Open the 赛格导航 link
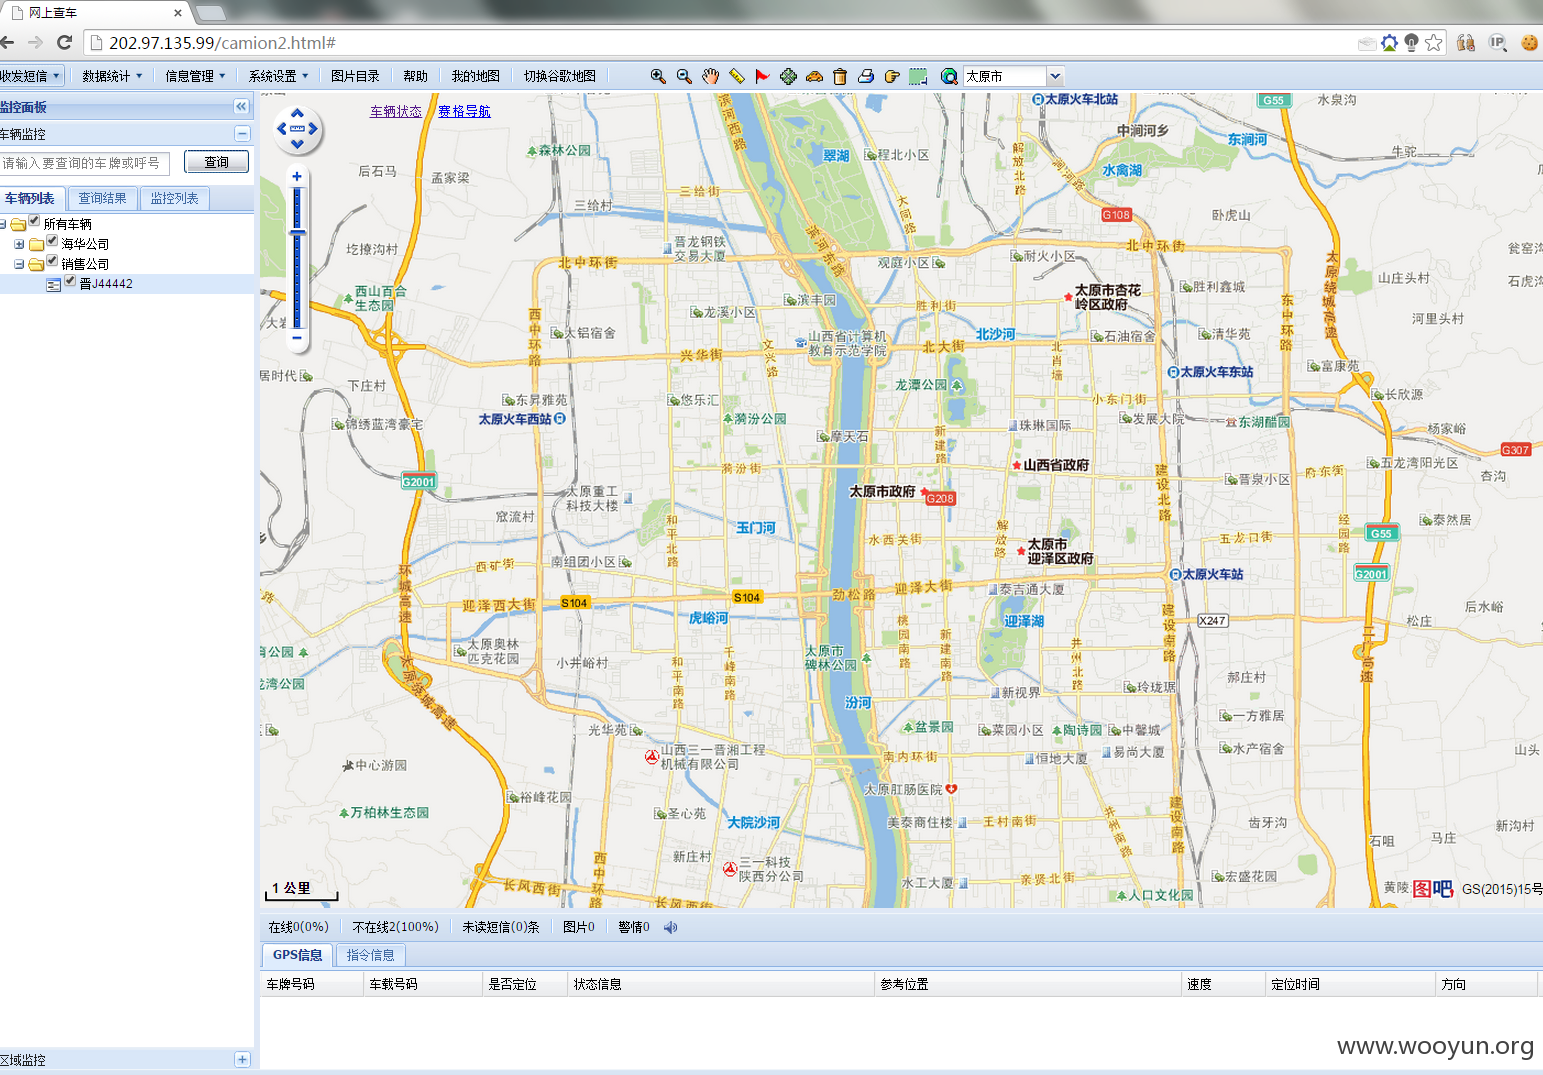 click(x=464, y=111)
